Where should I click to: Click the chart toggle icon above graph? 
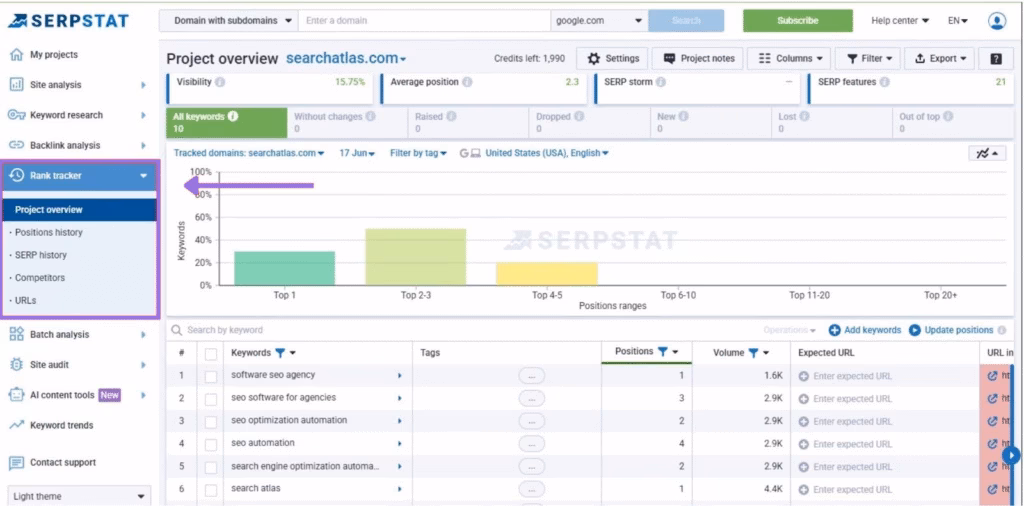(987, 154)
